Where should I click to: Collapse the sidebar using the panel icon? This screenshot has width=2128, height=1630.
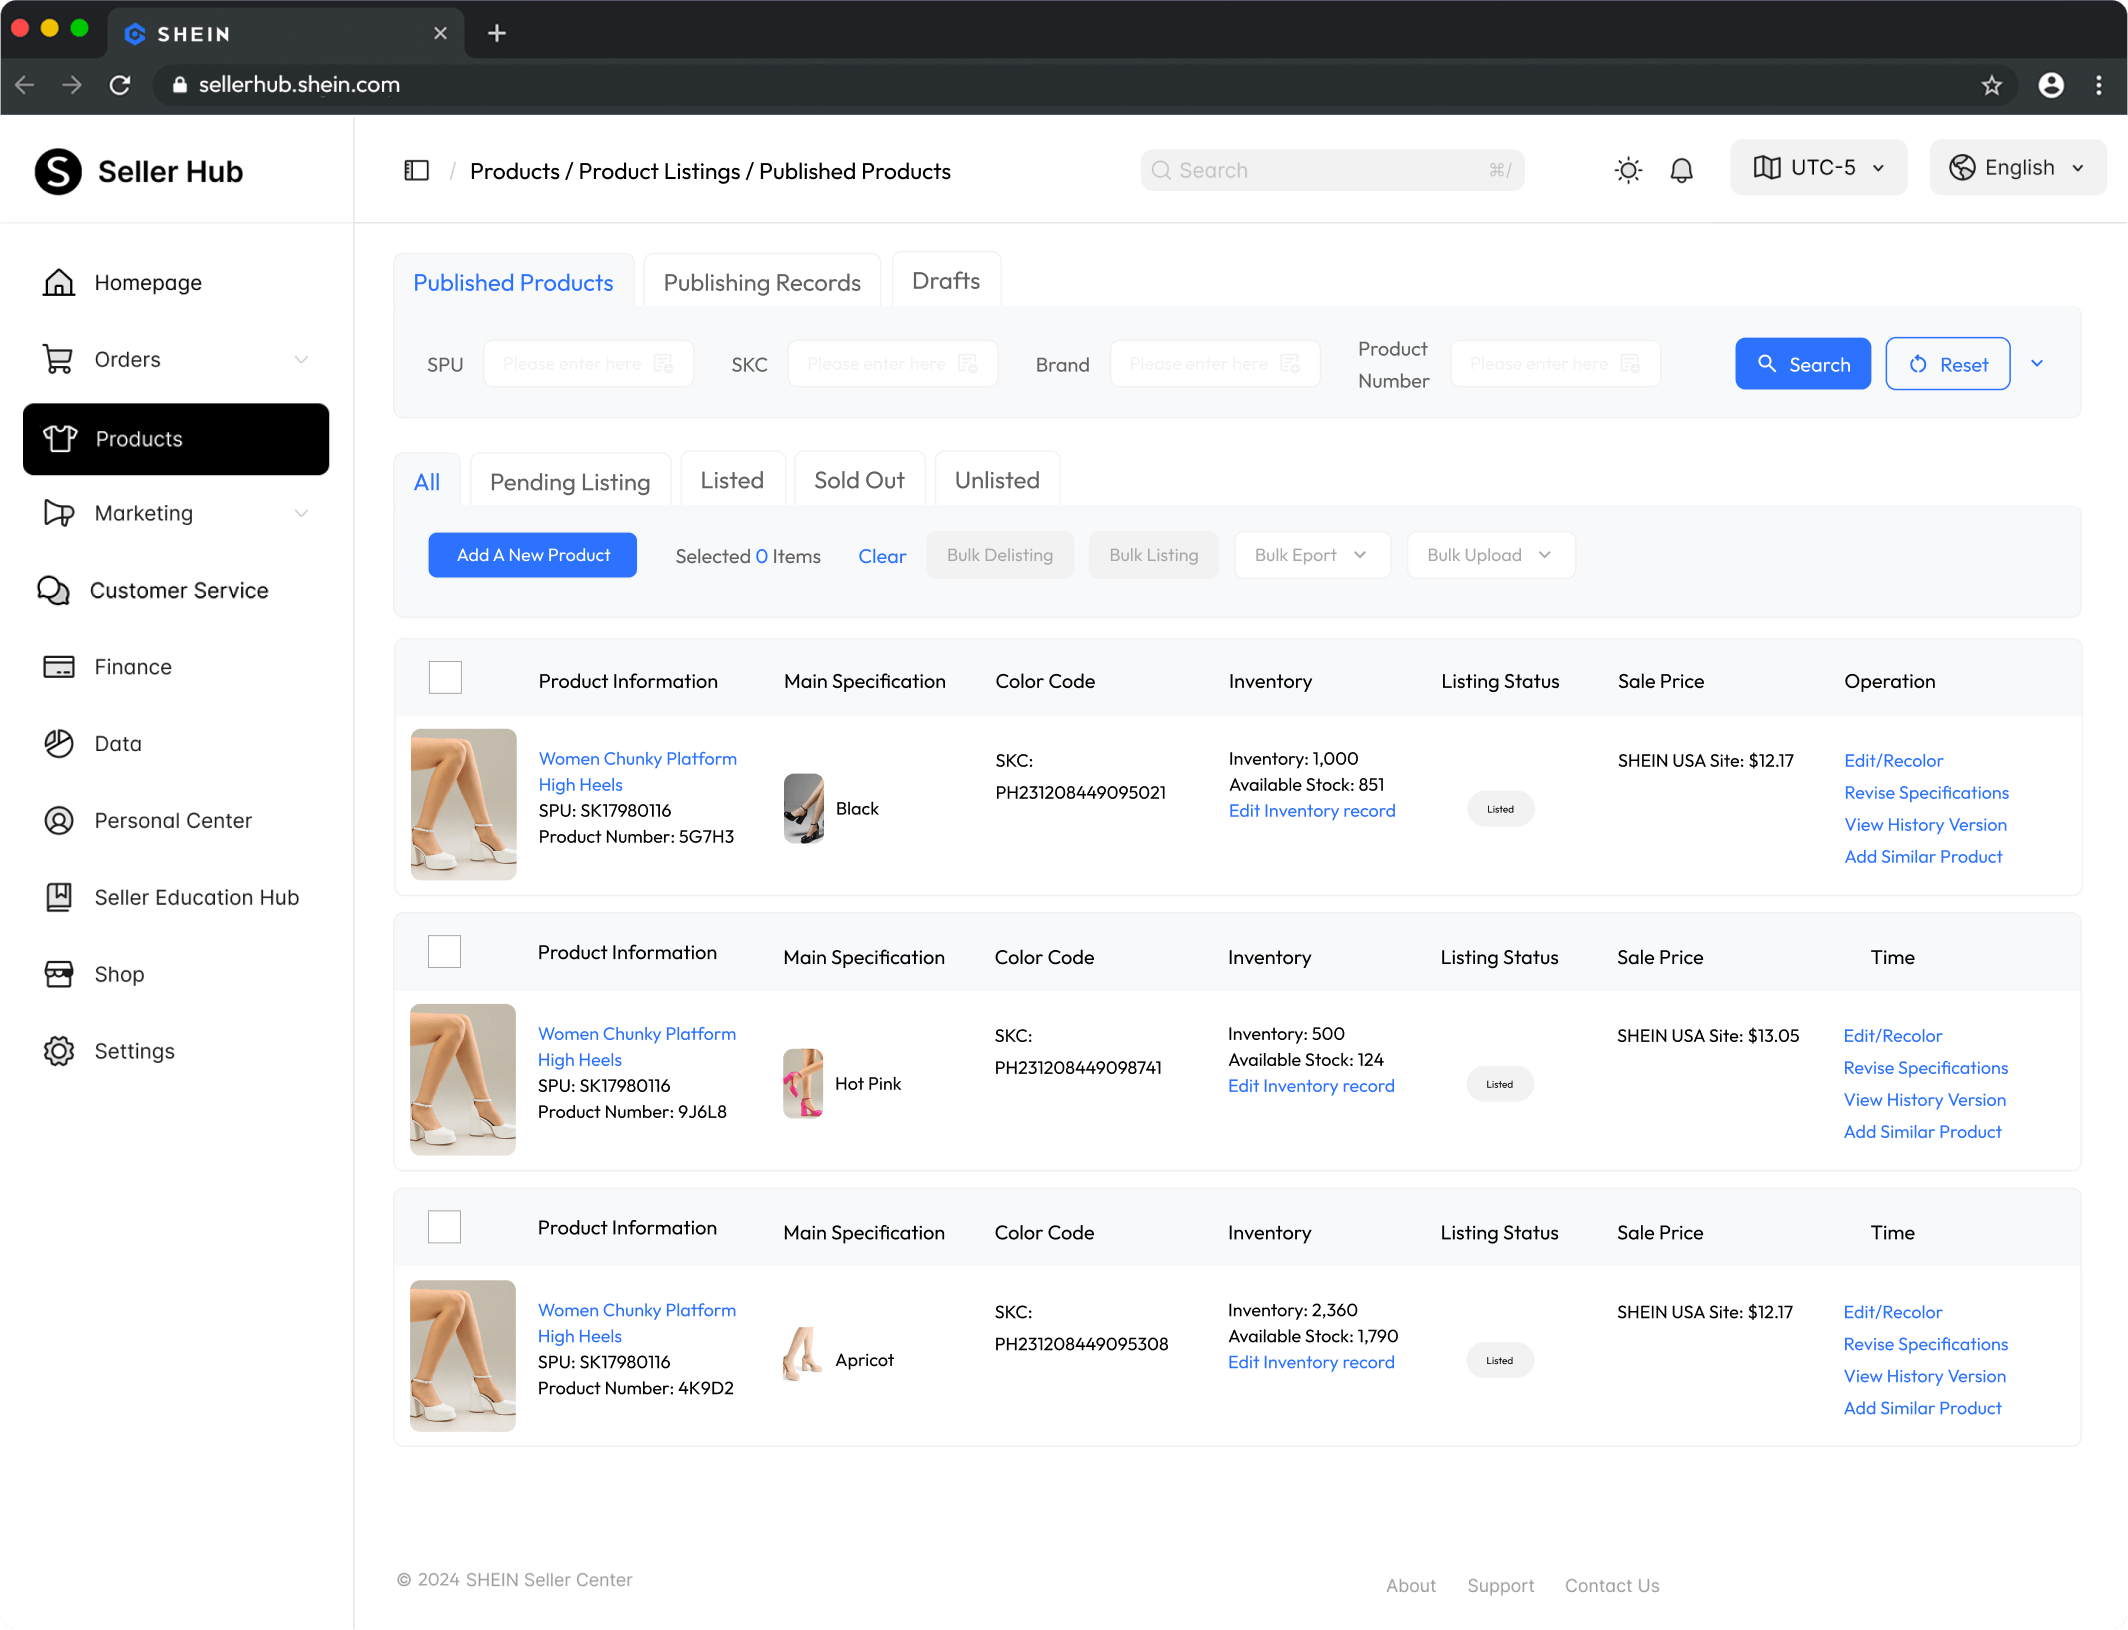coord(416,170)
